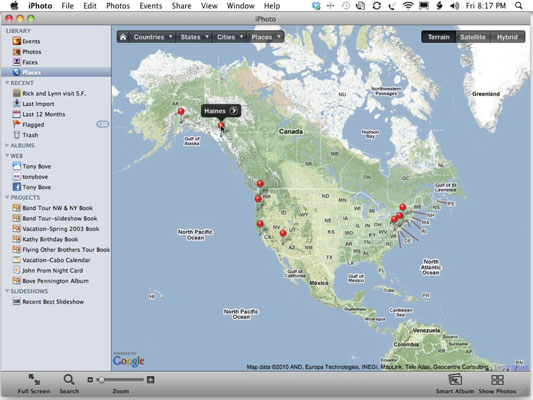This screenshot has height=400, width=533.
Task: Open John Prom Night Card project
Action: pyautogui.click(x=52, y=271)
